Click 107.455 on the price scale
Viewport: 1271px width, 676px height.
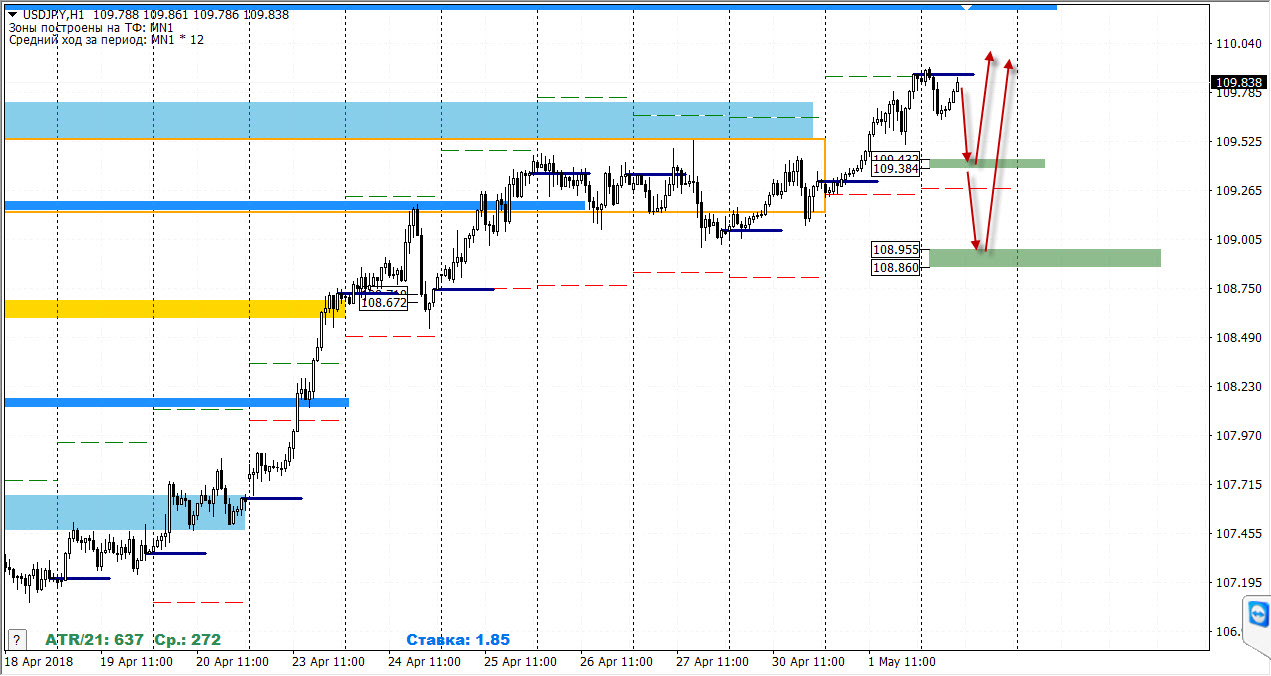click(x=1239, y=534)
